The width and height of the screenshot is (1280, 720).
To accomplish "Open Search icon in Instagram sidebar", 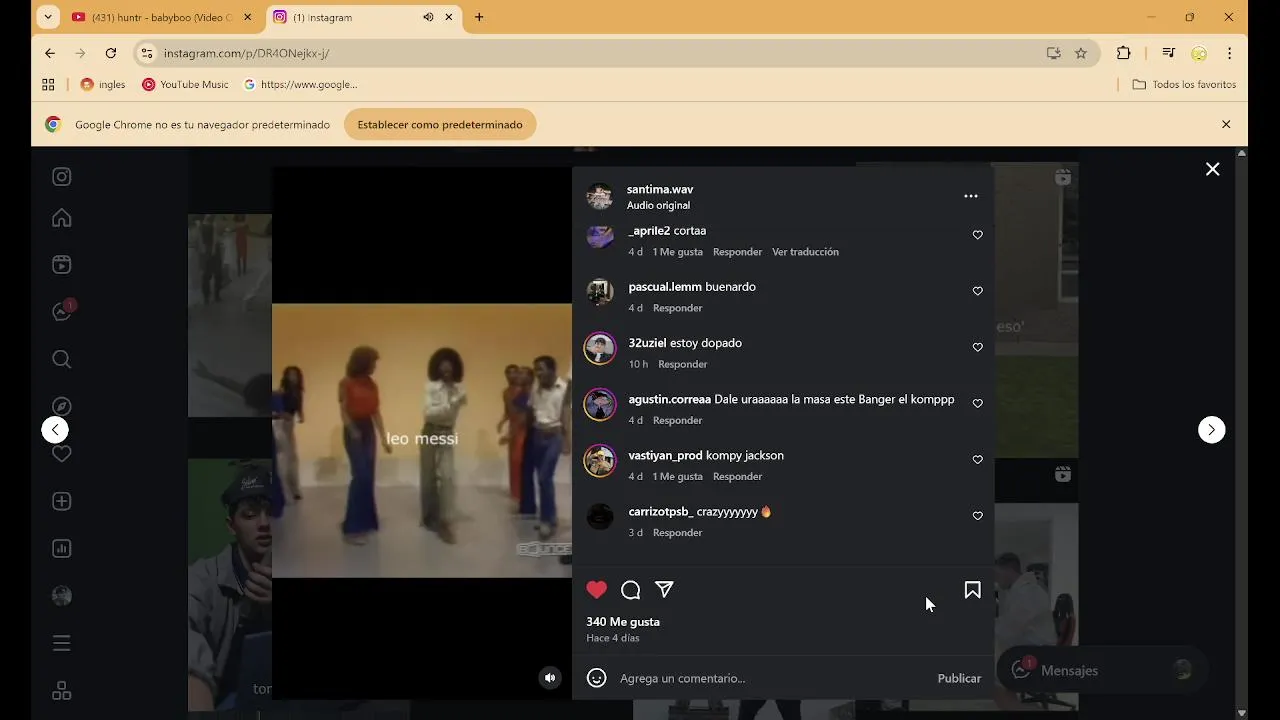I will 61,359.
